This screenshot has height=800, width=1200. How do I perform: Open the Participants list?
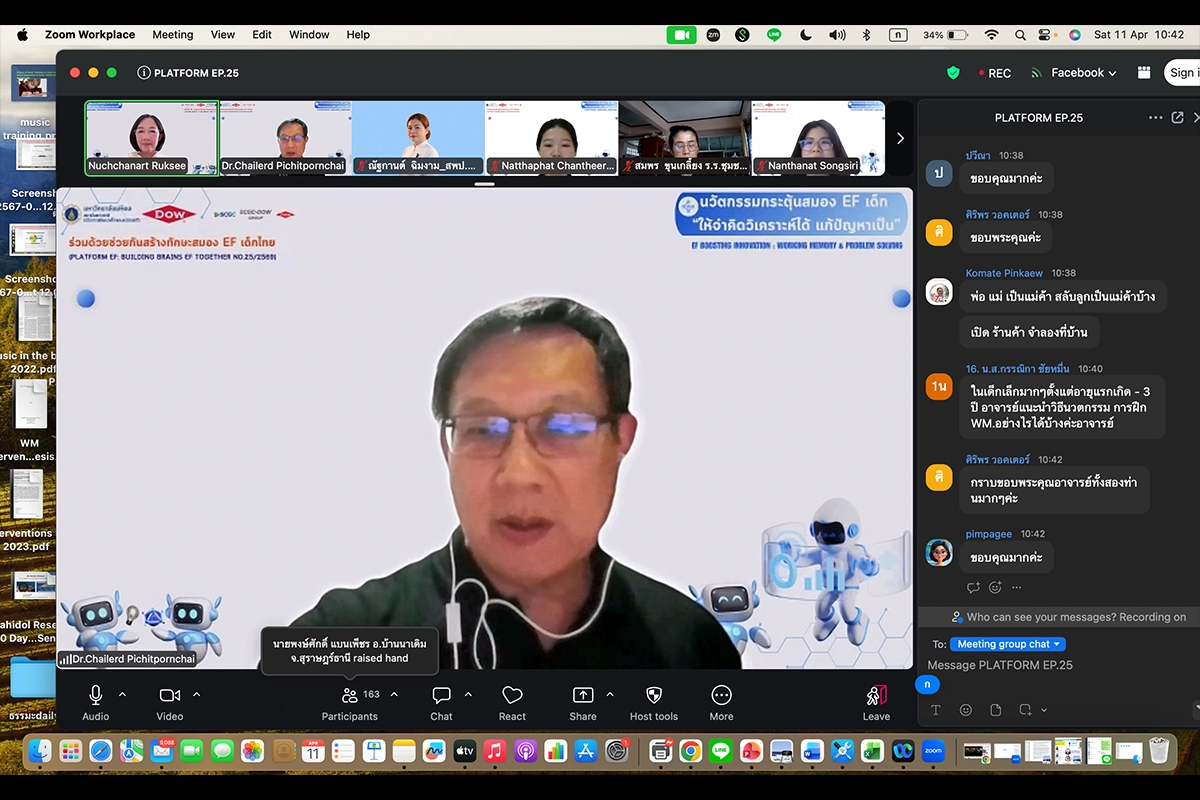pyautogui.click(x=350, y=696)
